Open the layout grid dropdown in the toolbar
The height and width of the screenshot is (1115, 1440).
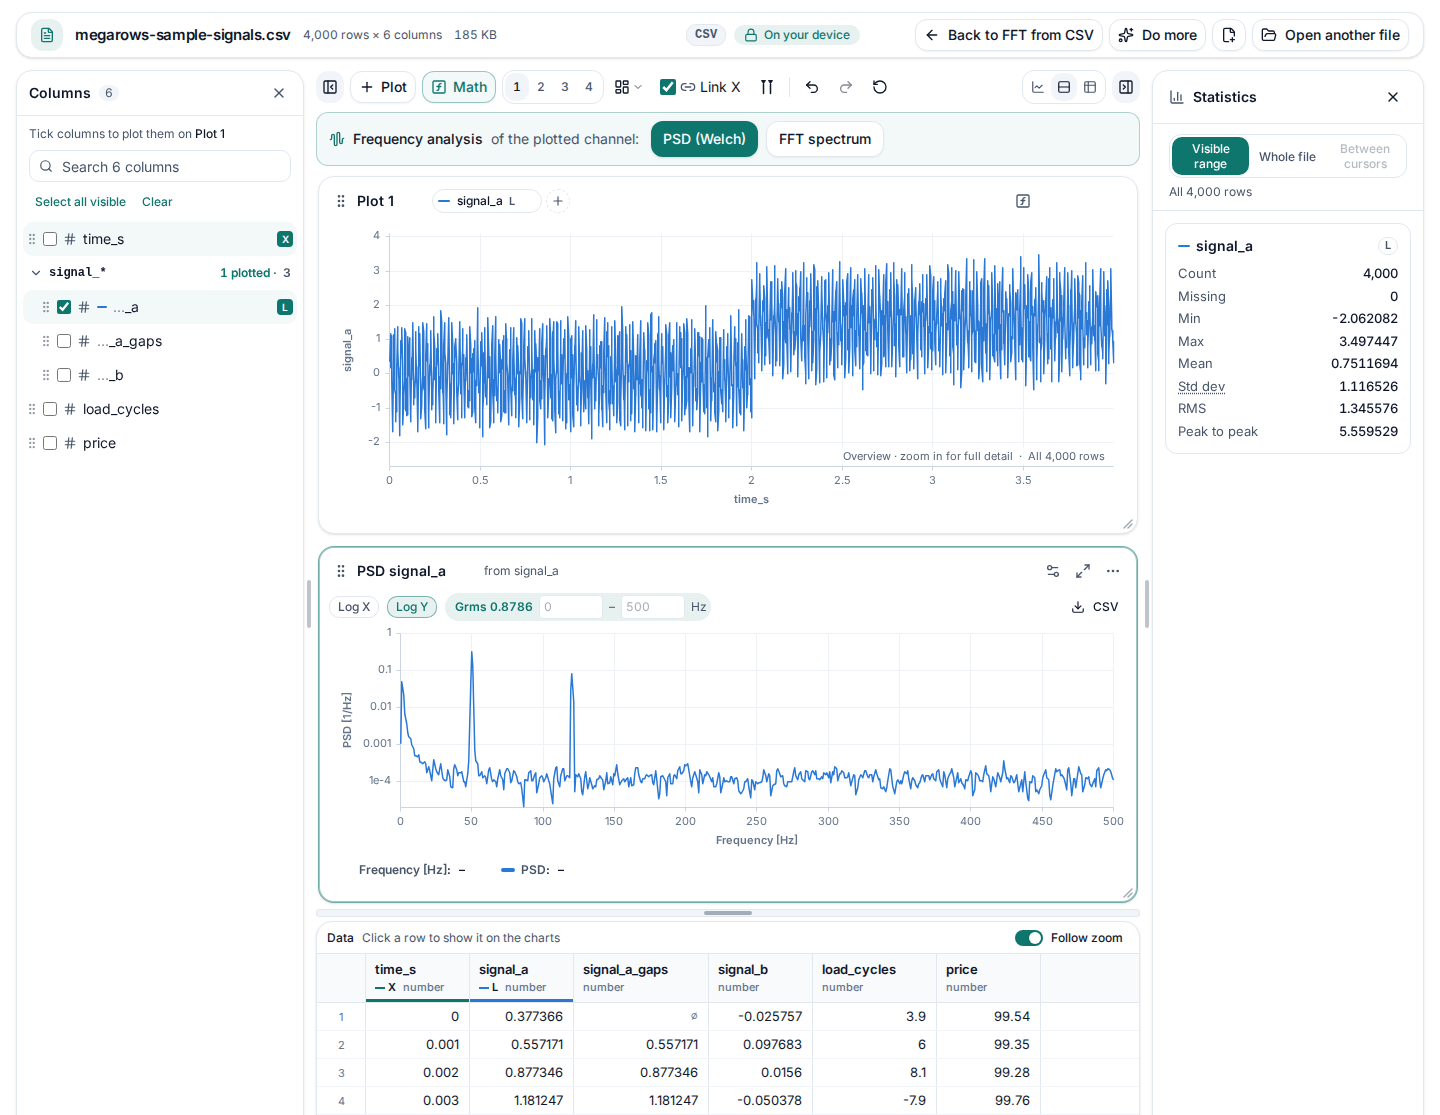pyautogui.click(x=628, y=87)
